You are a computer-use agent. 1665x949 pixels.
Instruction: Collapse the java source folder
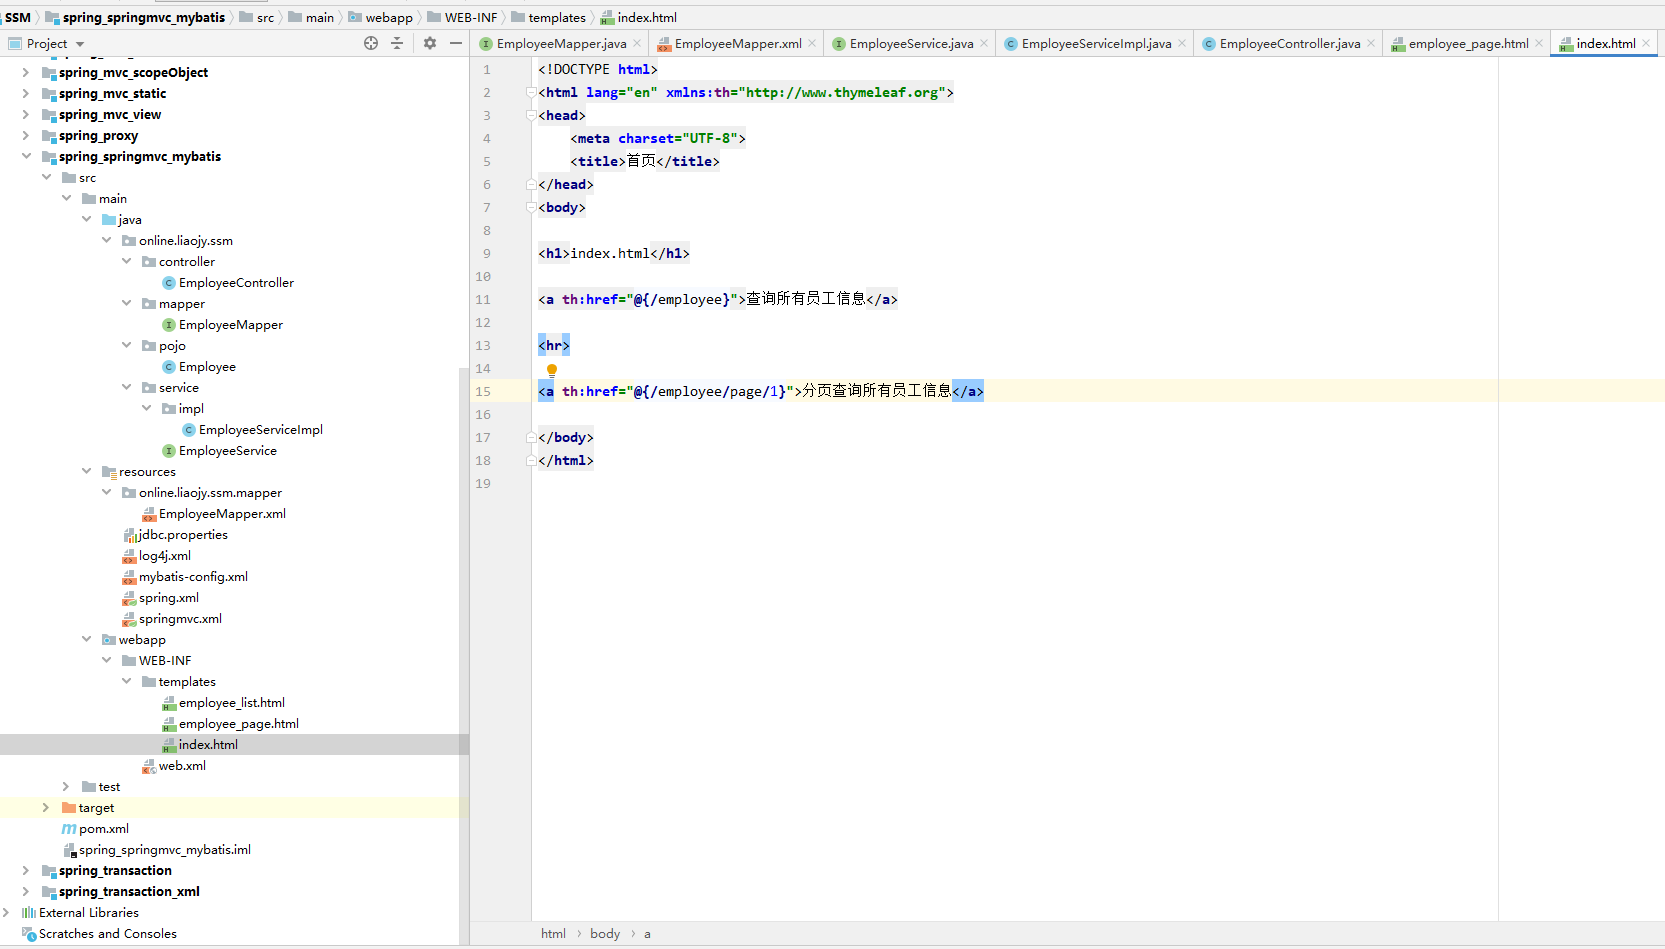[x=87, y=219]
